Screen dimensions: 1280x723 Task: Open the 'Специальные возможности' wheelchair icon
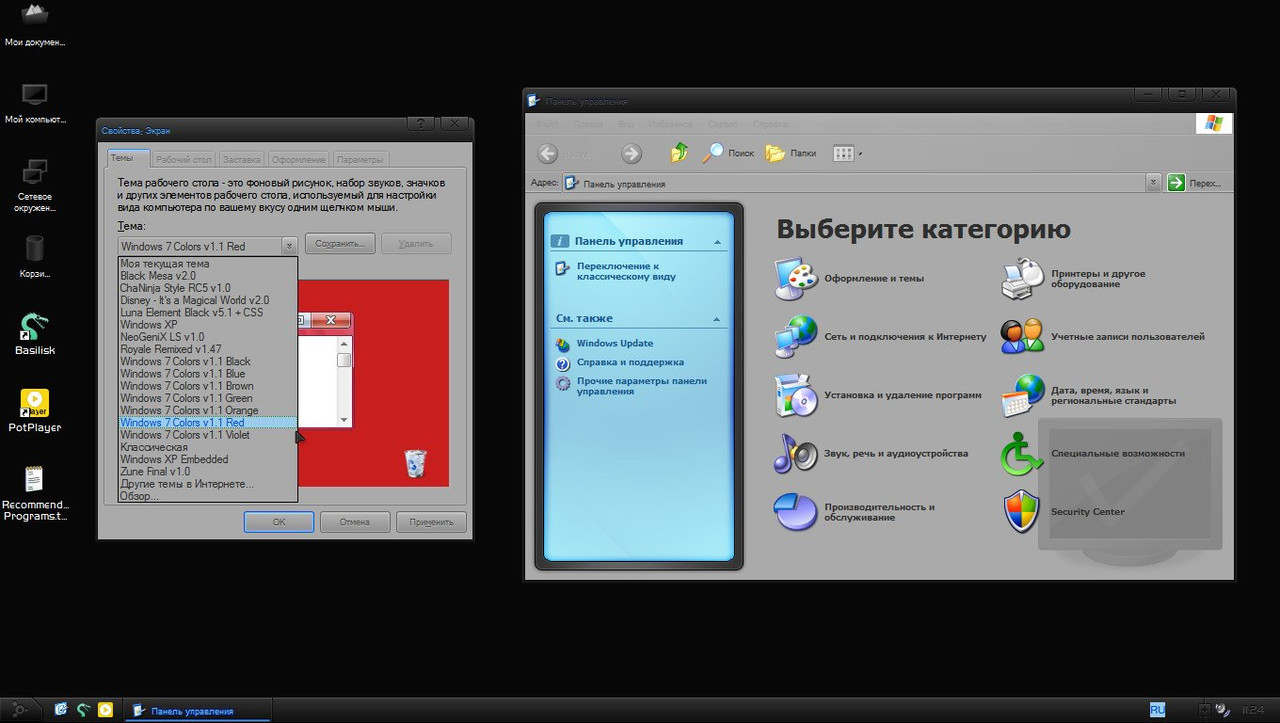pos(1023,453)
